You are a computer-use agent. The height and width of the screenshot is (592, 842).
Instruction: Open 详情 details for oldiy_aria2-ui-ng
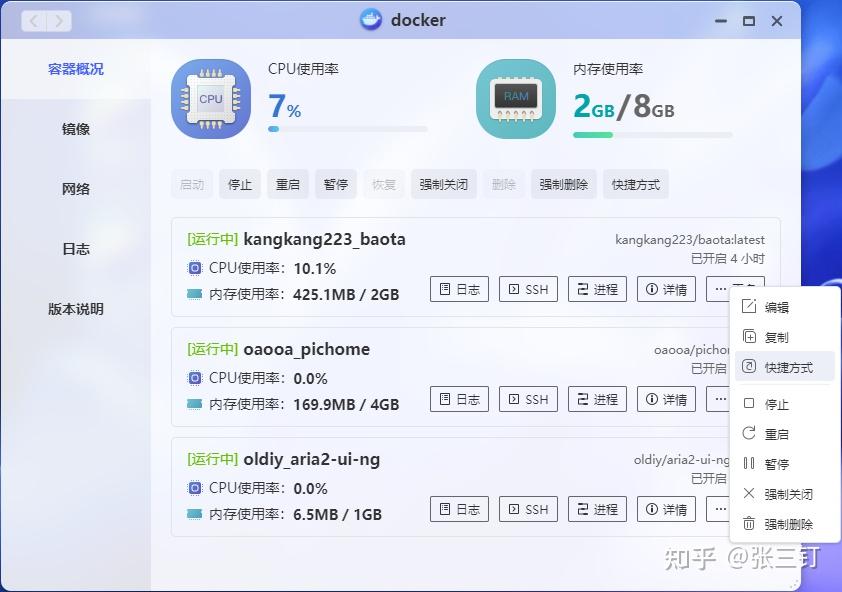[665, 509]
